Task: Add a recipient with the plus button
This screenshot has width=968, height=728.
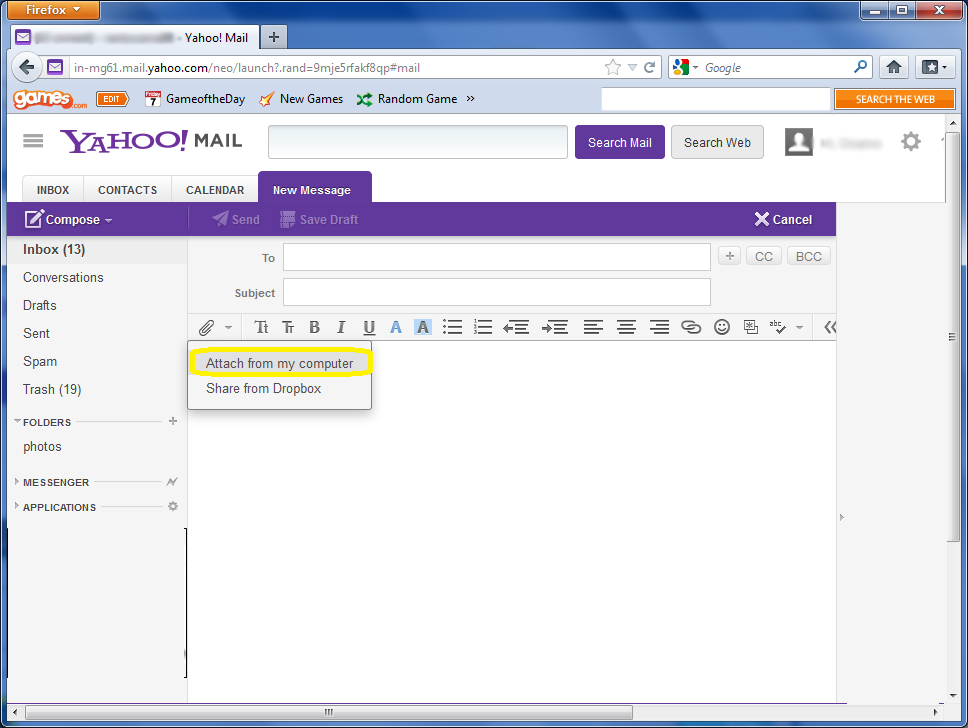Action: pos(730,256)
